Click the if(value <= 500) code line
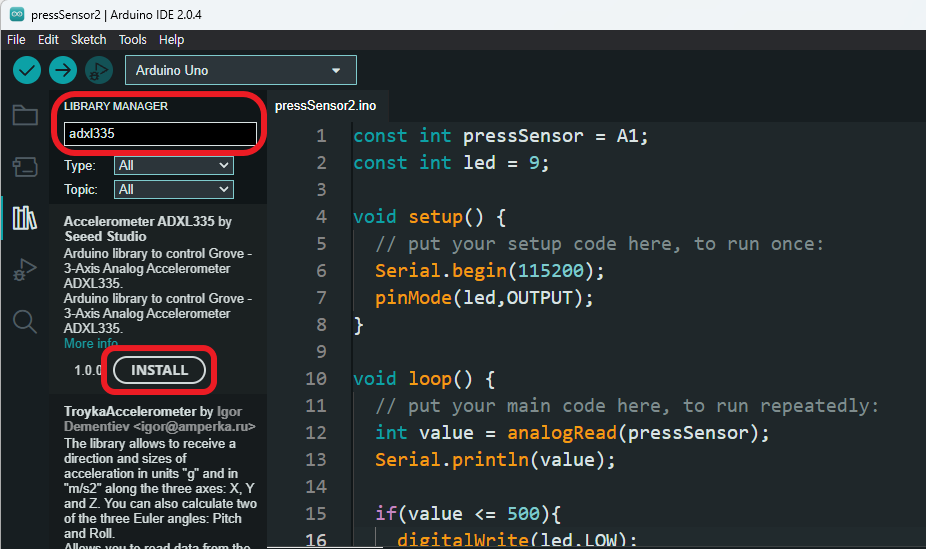Screen dimensions: 926x549 [x=468, y=514]
